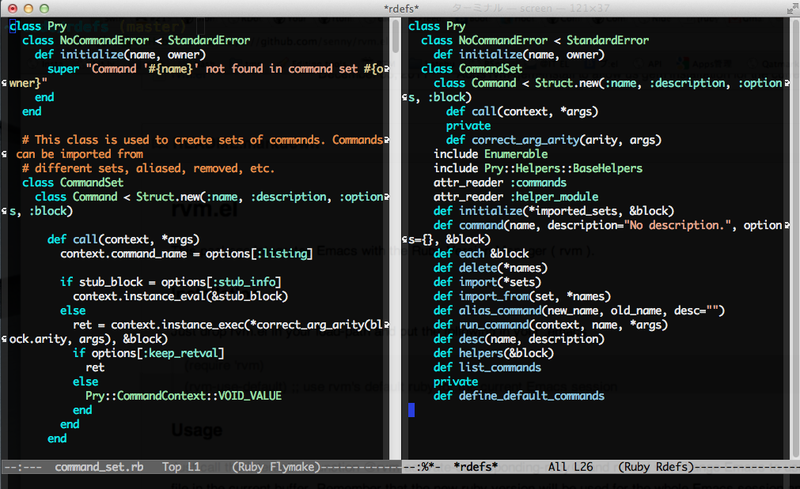Click 'attr_reader :helper_module' line
This screenshot has height=489, width=800.
[x=516, y=197]
